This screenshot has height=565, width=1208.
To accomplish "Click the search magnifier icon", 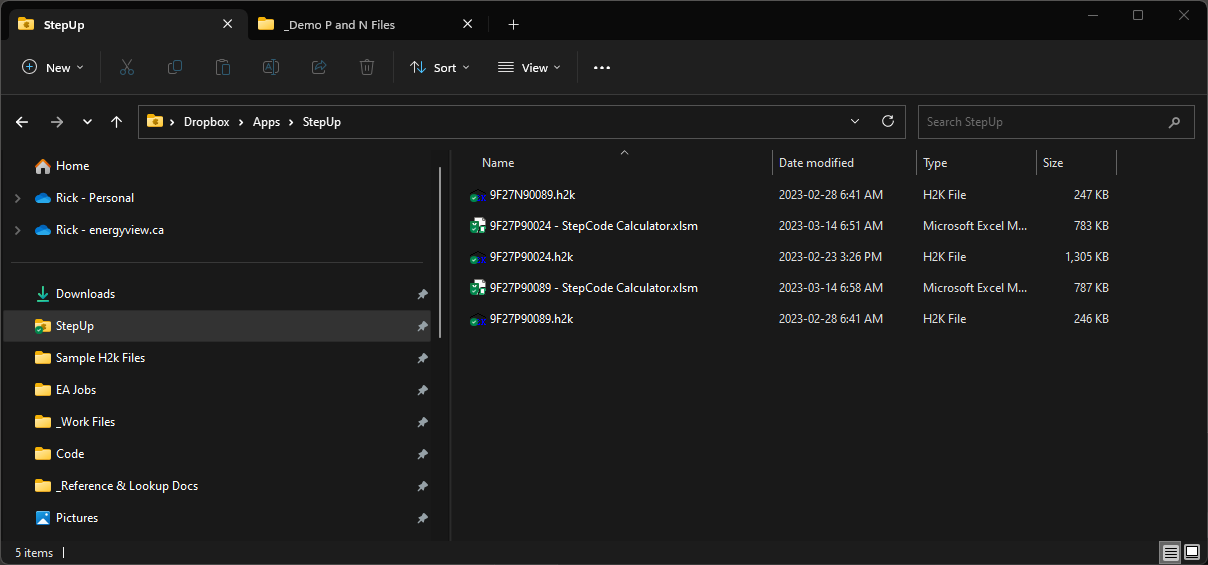I will tap(1174, 122).
